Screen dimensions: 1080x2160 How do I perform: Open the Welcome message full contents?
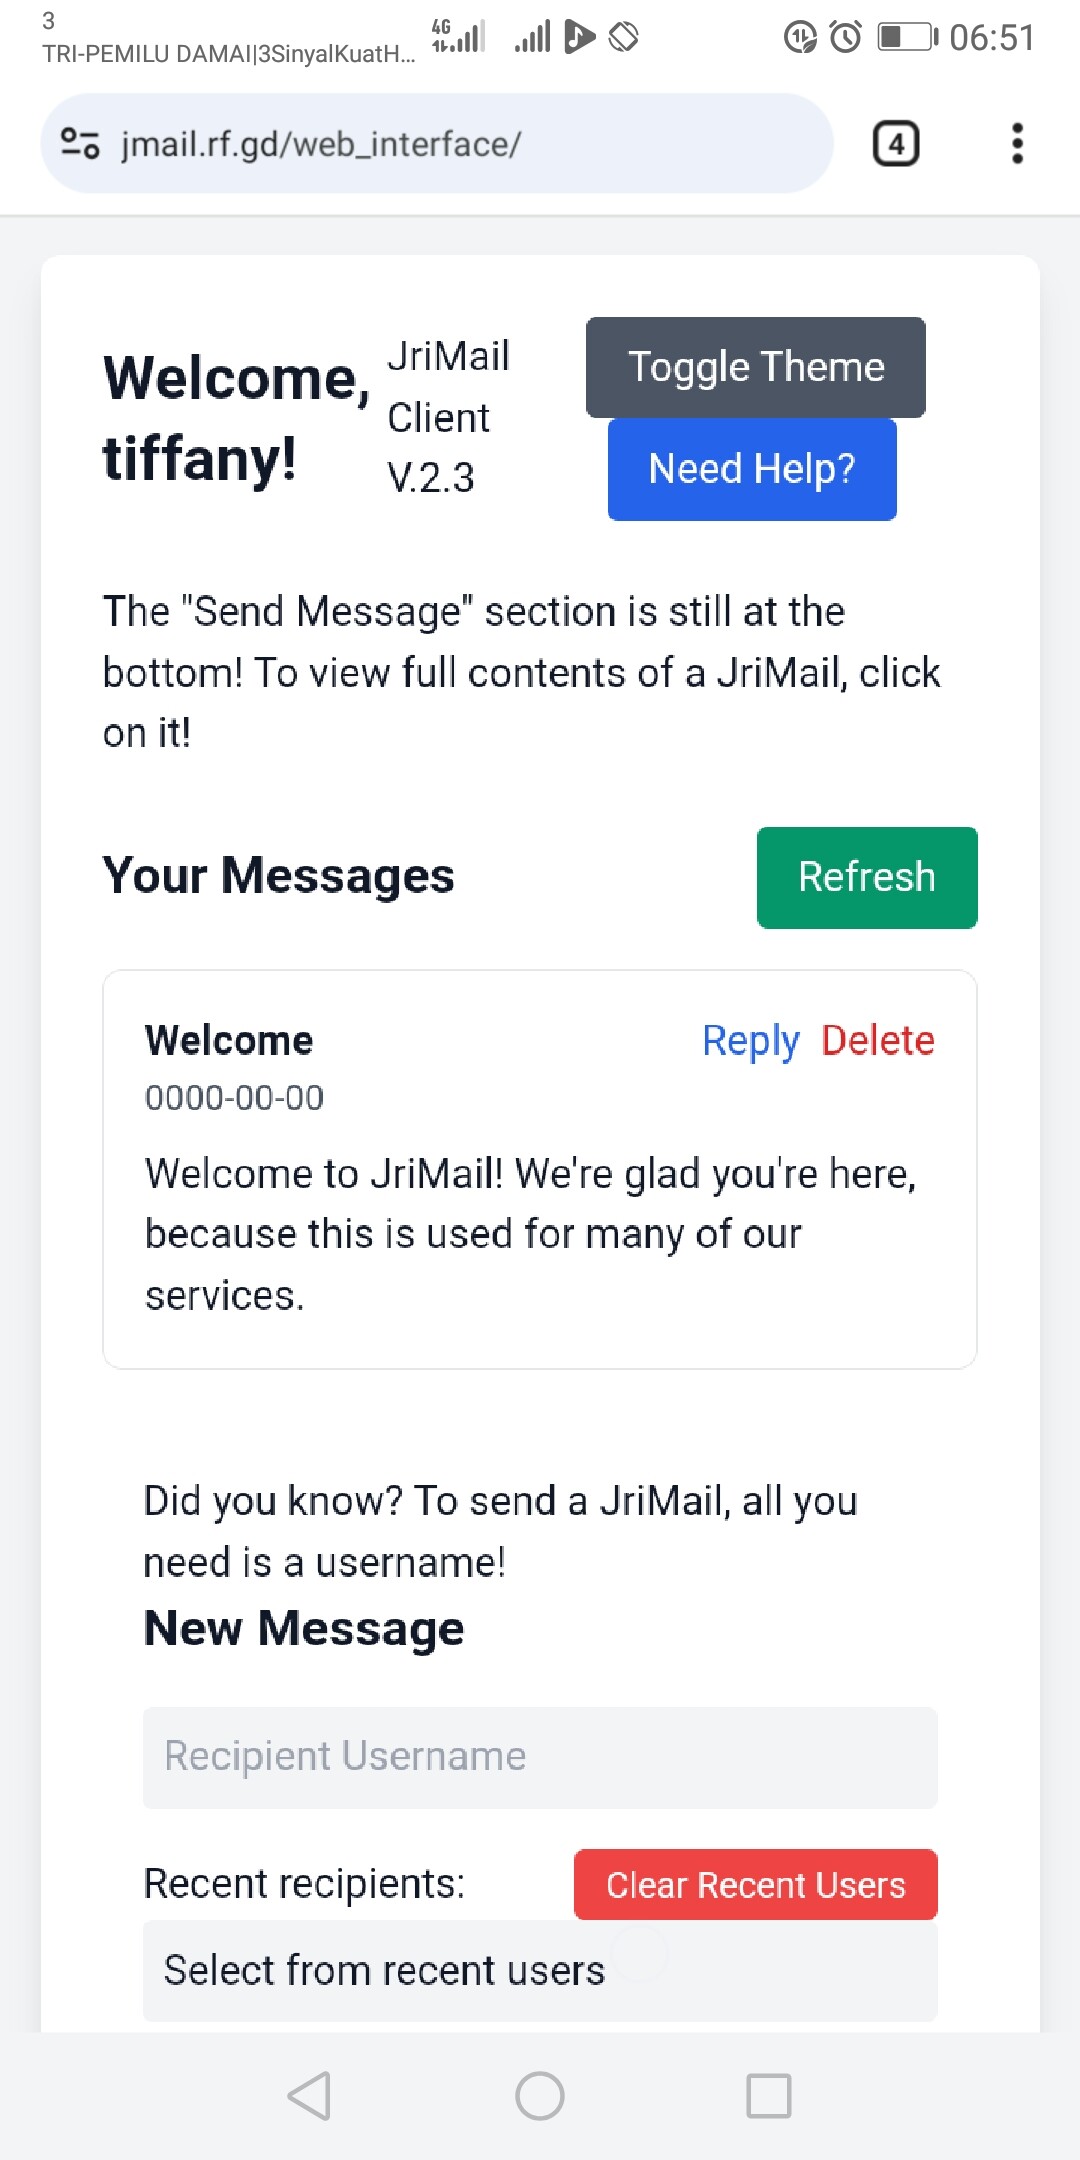[x=530, y=1234]
